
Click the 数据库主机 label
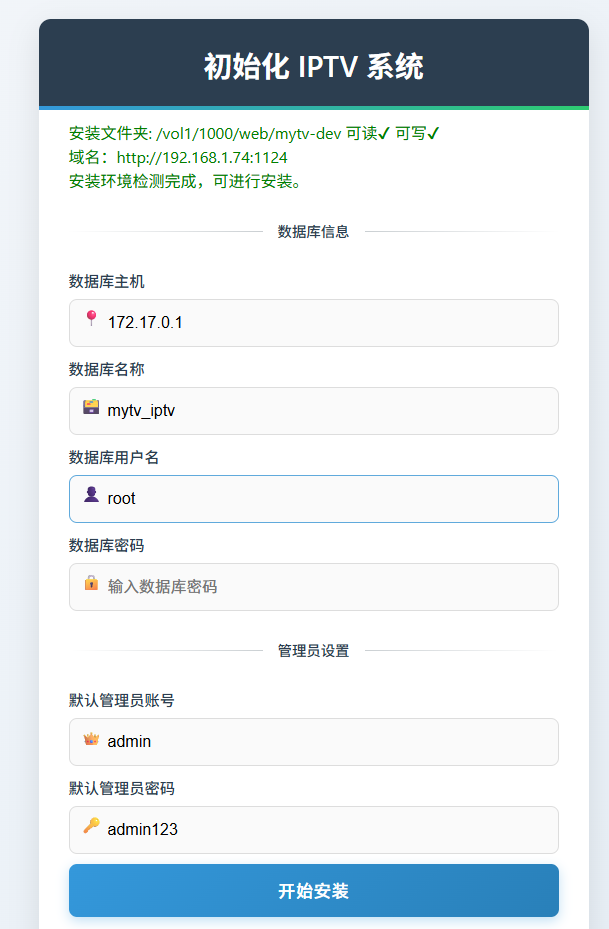(106, 281)
